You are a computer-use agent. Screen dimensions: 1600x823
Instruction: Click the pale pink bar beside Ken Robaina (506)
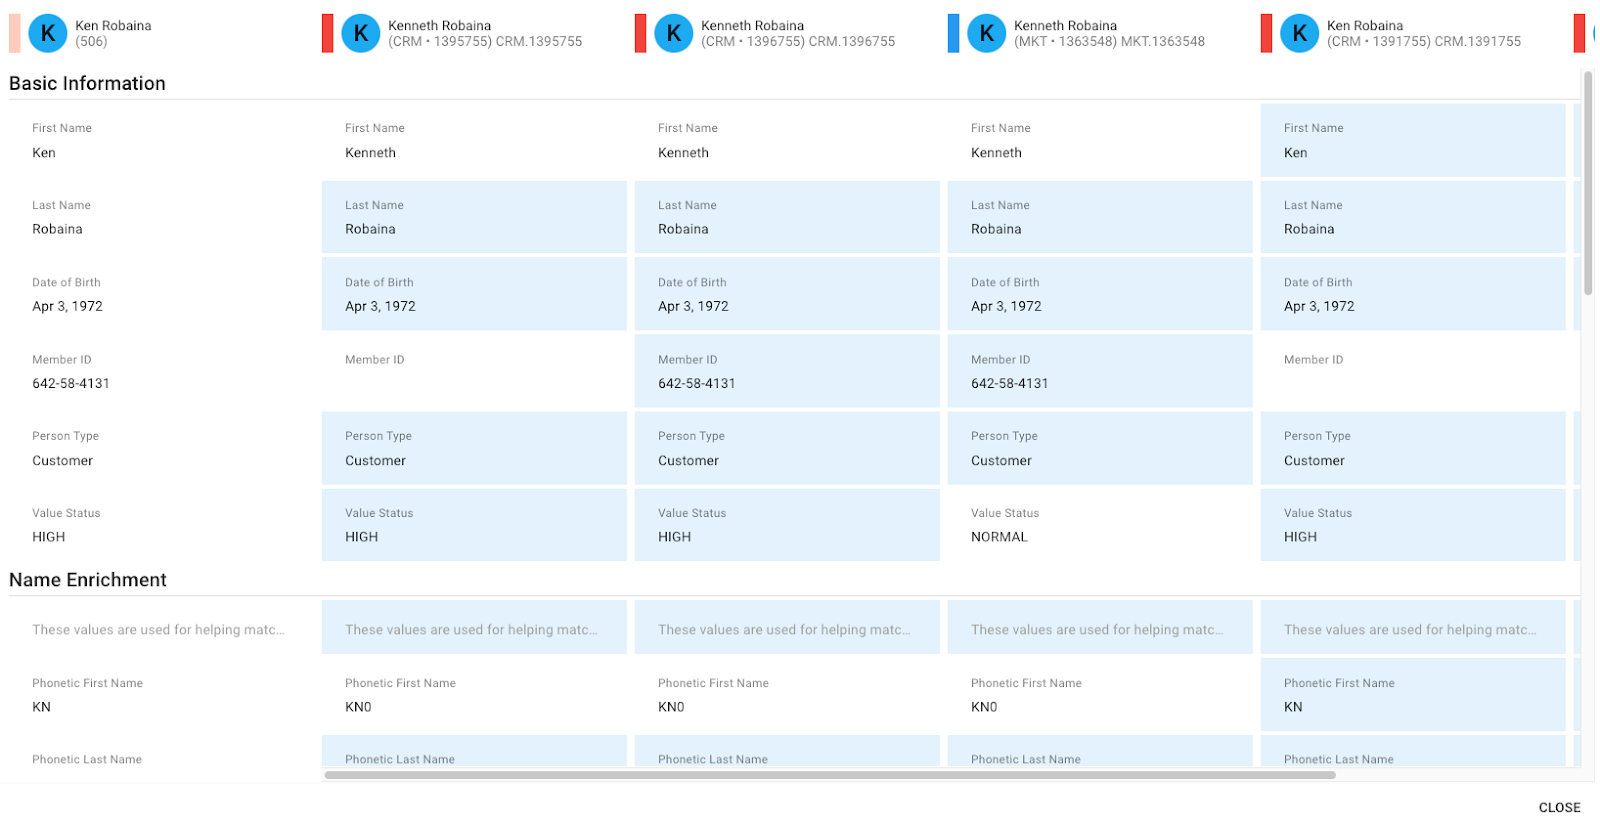click(x=14, y=33)
